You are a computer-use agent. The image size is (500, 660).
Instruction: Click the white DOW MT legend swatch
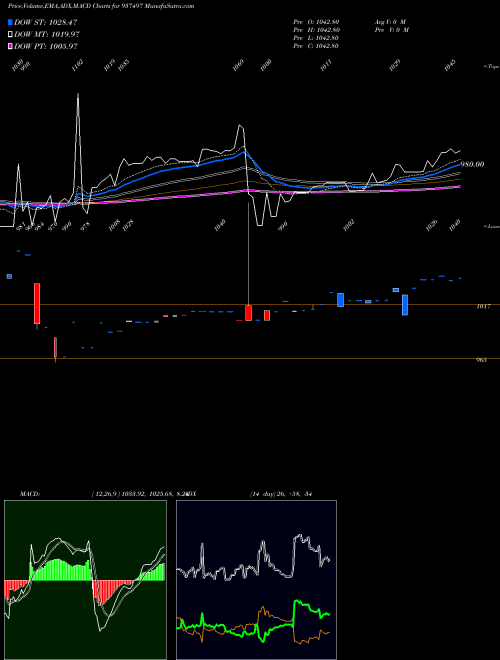coord(10,34)
